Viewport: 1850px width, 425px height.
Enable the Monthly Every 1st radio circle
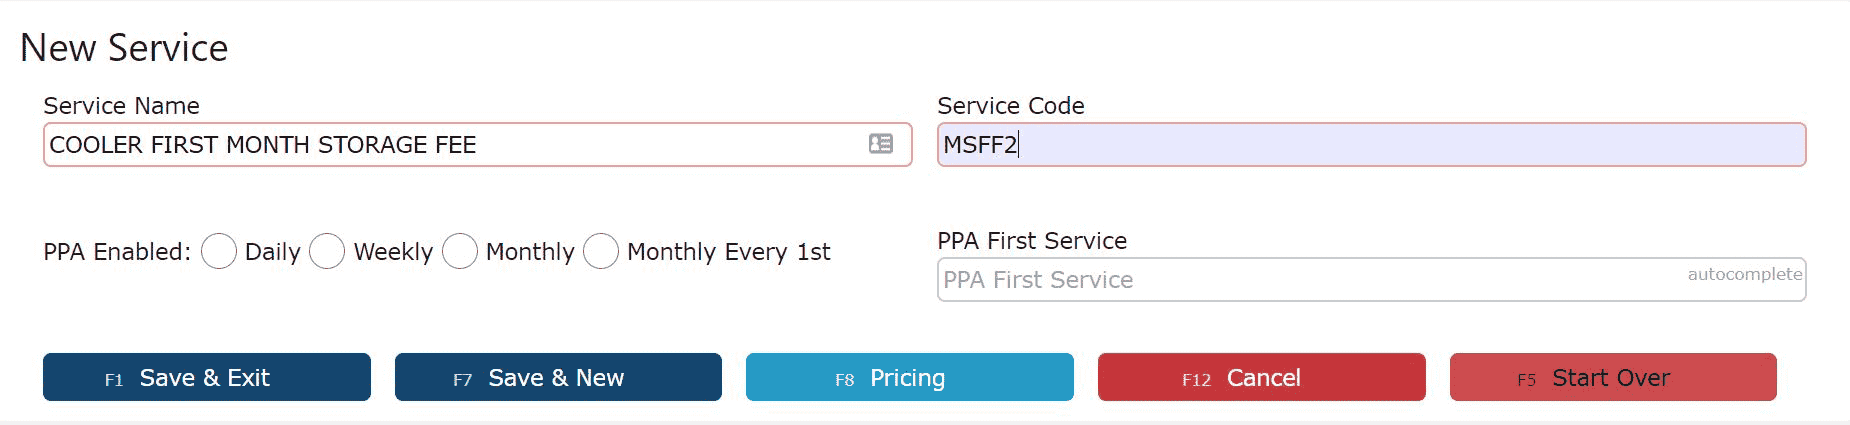pyautogui.click(x=600, y=251)
